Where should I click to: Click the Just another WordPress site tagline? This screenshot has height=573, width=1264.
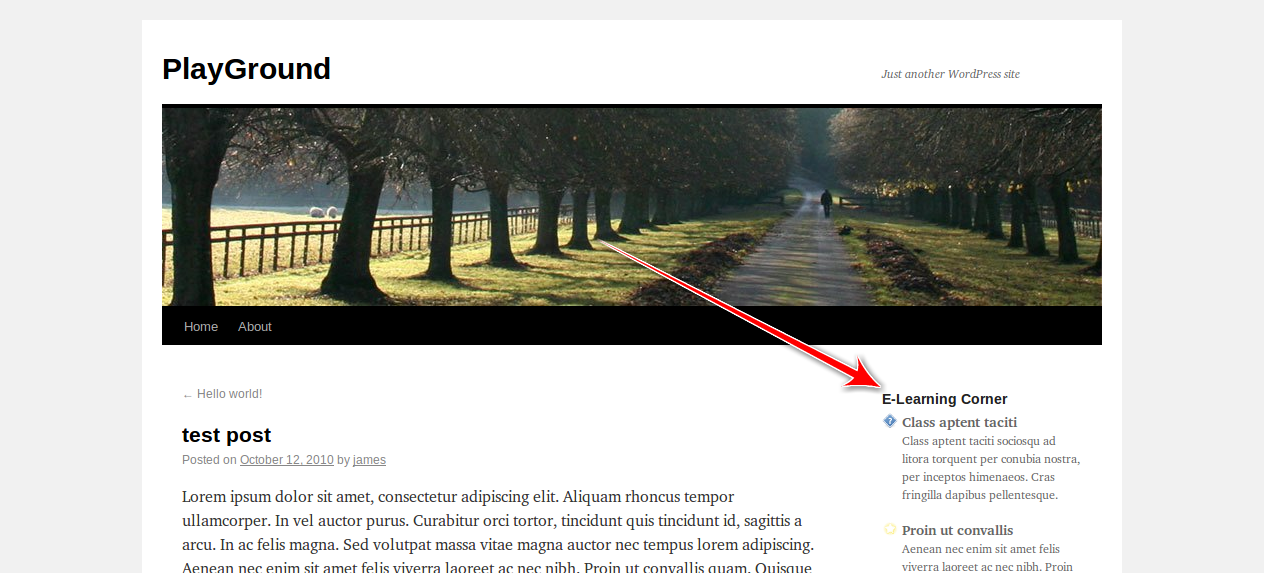950,74
